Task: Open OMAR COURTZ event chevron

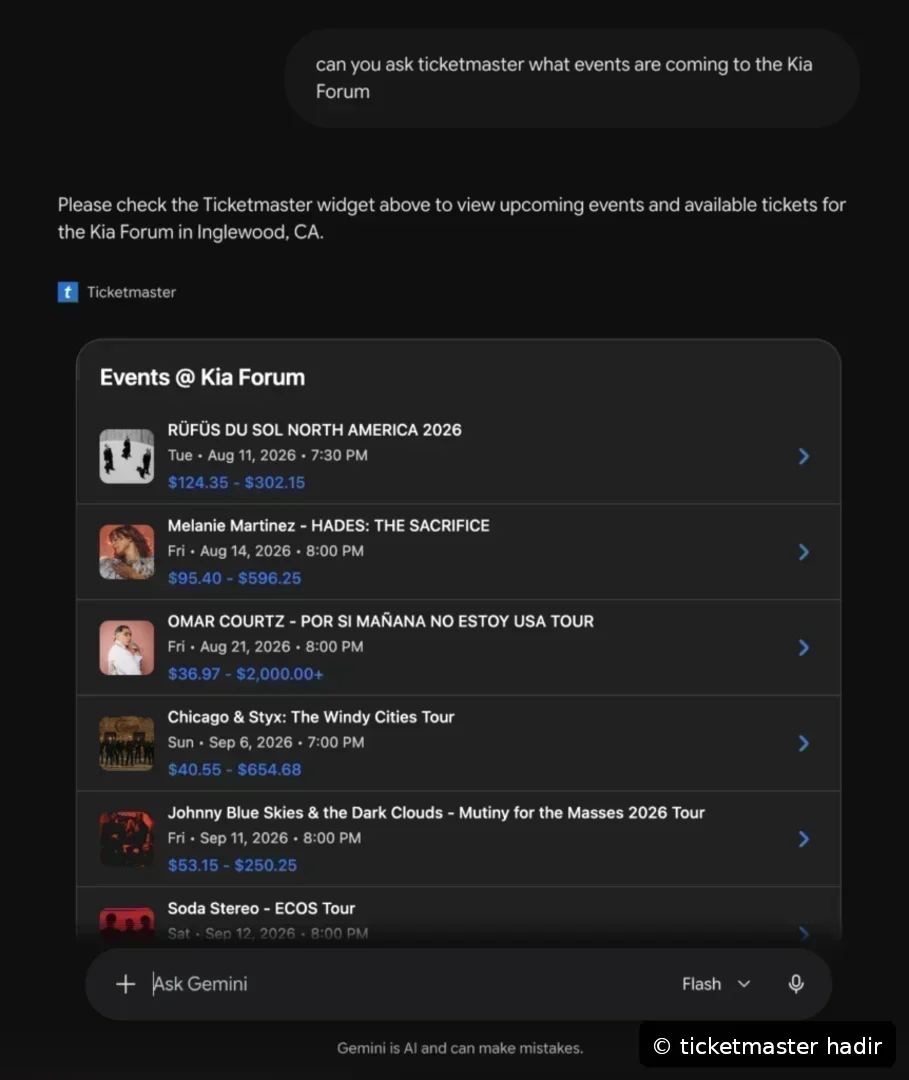Action: [804, 647]
